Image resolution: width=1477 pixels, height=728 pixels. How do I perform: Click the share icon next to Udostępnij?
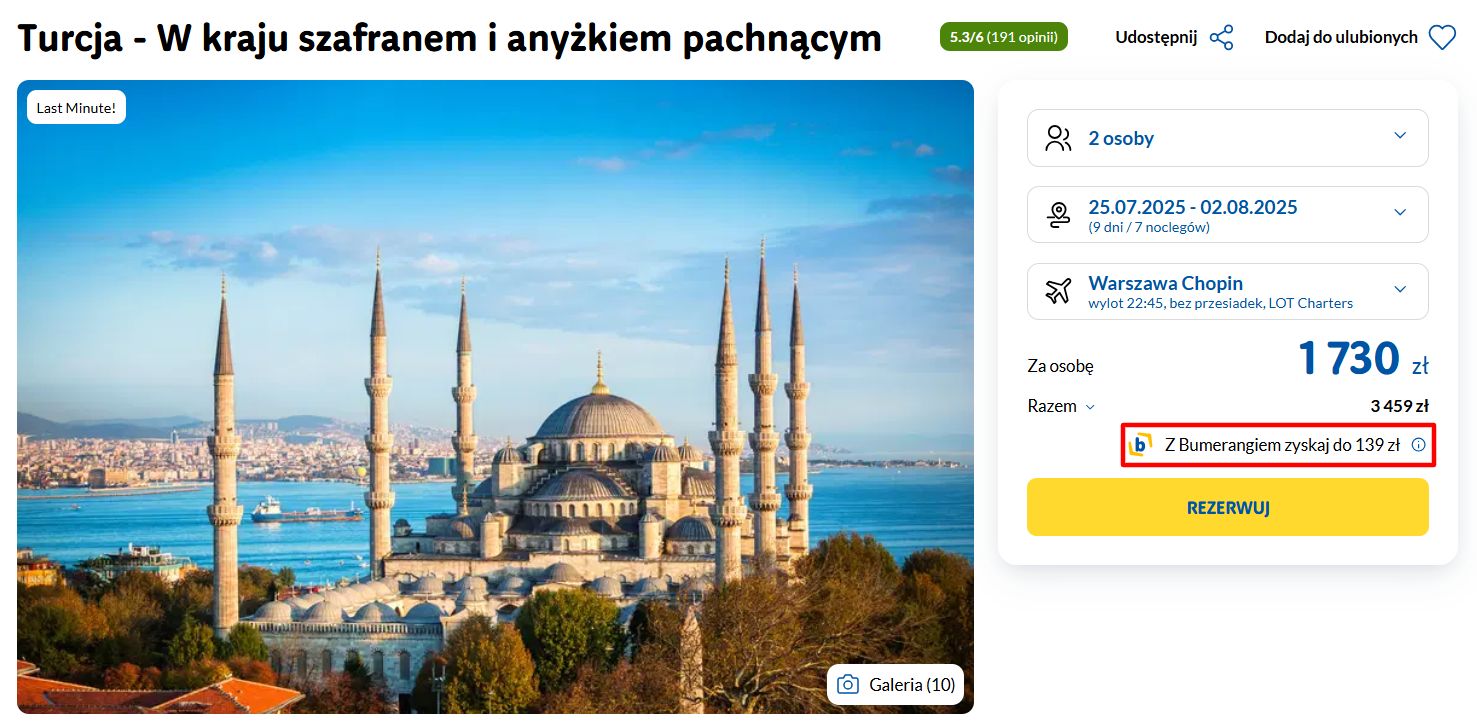[1221, 38]
